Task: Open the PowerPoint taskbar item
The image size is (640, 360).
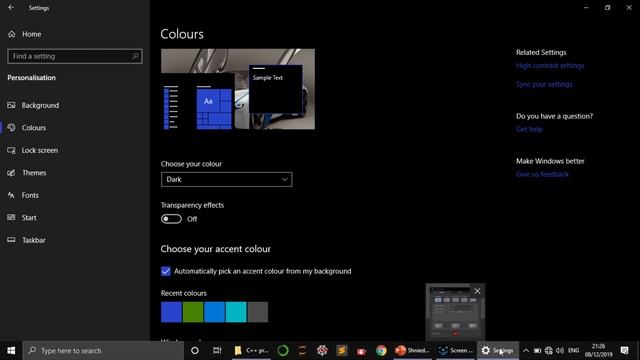Action: pyautogui.click(x=413, y=351)
